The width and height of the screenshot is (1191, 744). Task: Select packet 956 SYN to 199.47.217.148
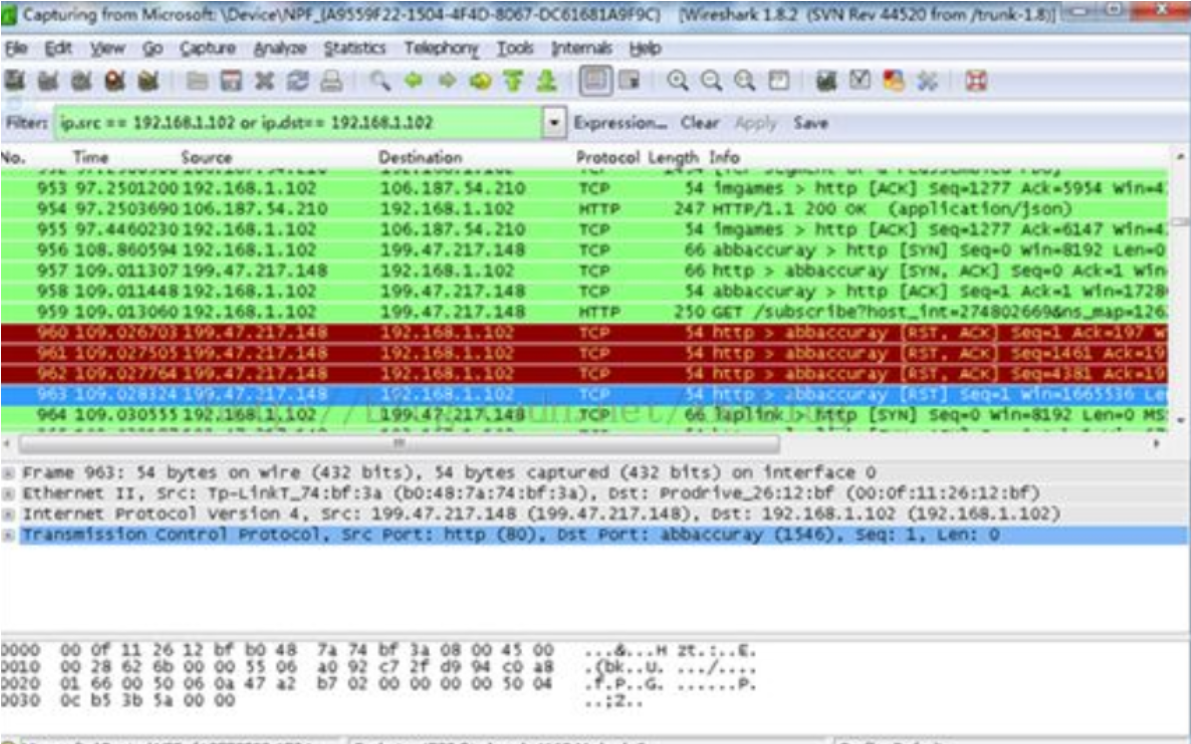click(585, 250)
